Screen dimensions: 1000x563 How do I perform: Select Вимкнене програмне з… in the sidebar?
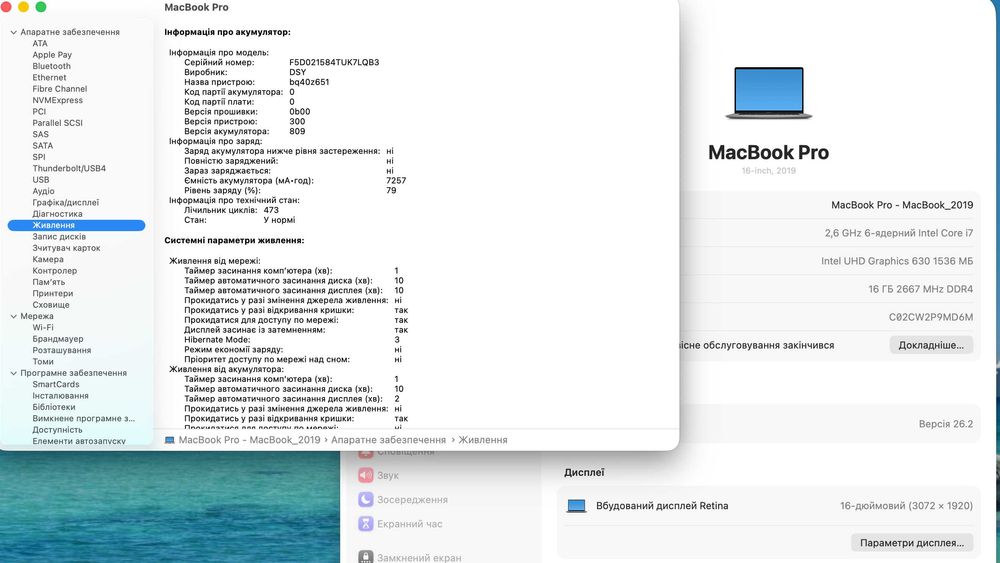coord(84,418)
